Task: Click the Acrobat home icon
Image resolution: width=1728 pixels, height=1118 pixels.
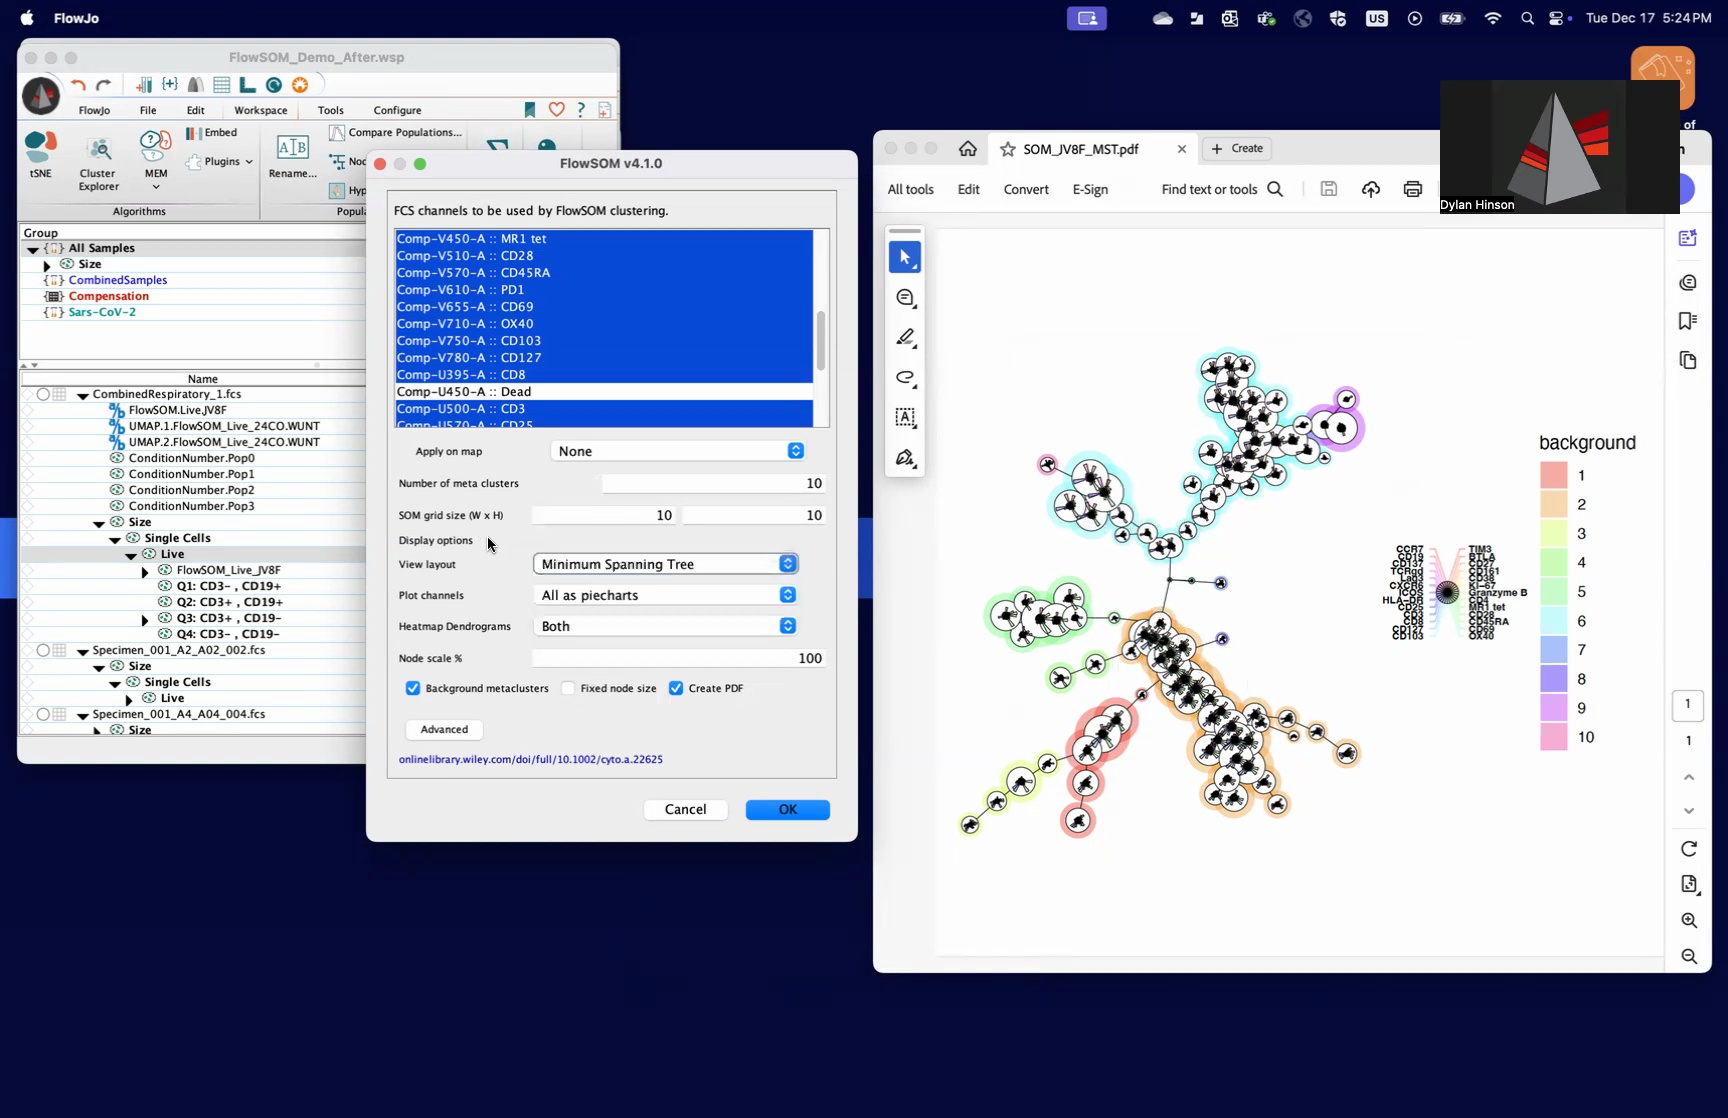Action: (967, 149)
